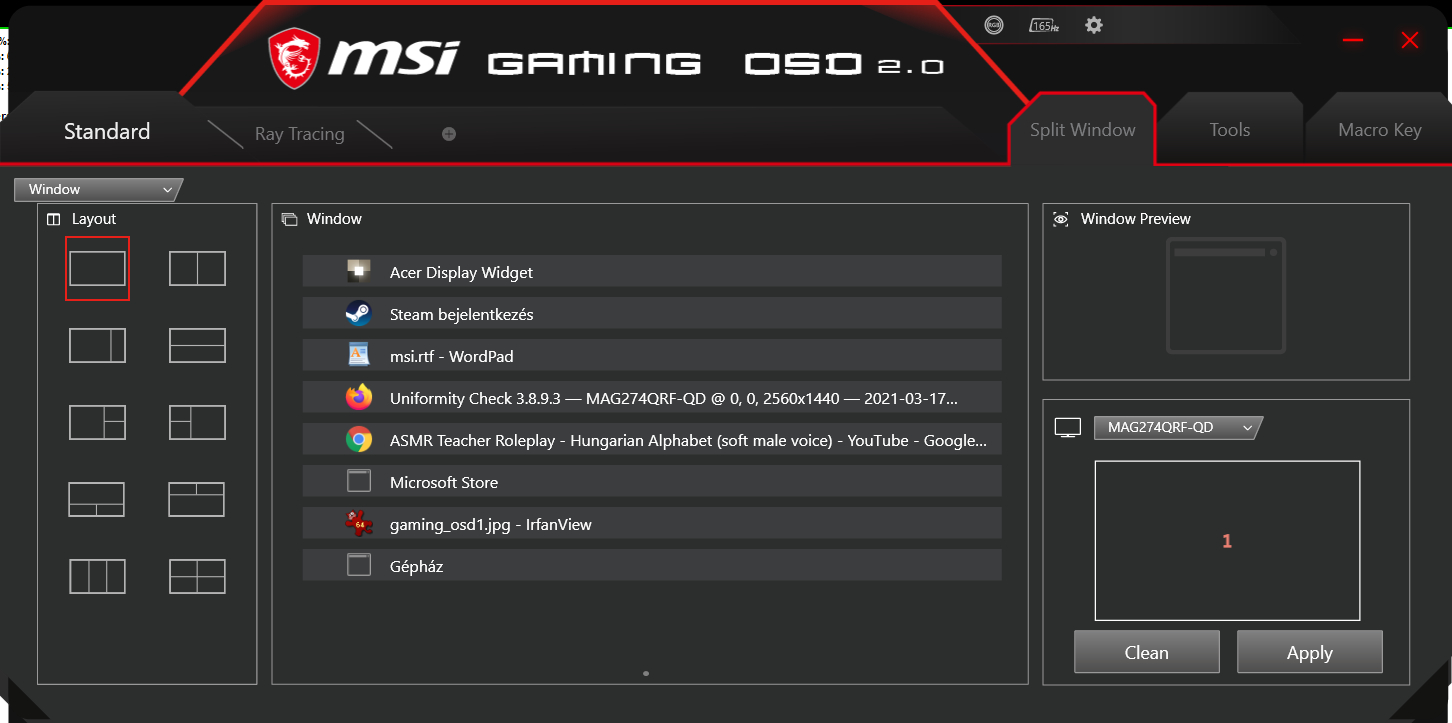1452x723 pixels.
Task: Open the settings gear icon
Action: pyautogui.click(x=1094, y=25)
